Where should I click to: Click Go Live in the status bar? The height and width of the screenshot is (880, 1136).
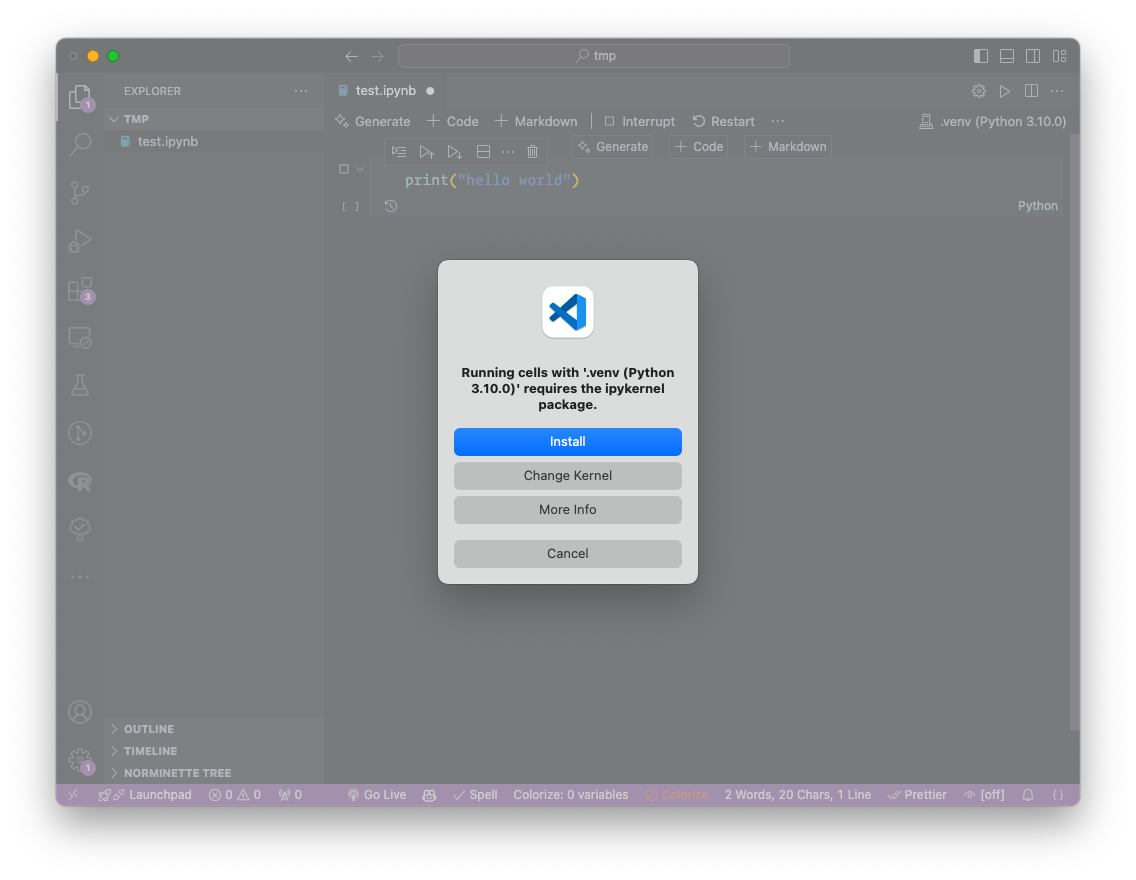(x=377, y=795)
